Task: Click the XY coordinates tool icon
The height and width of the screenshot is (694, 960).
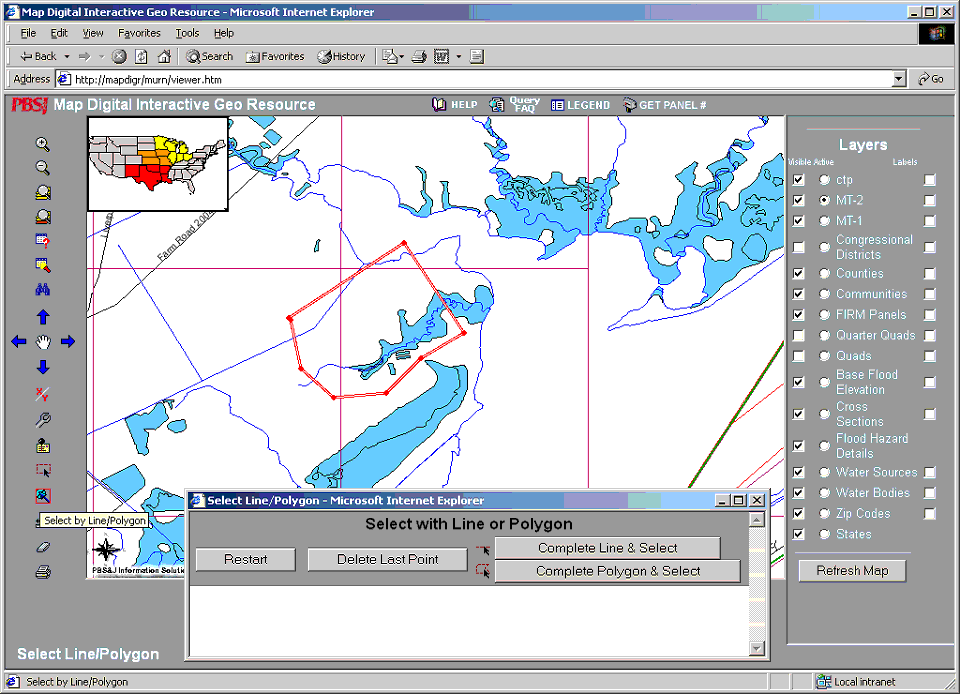Action: 42,394
